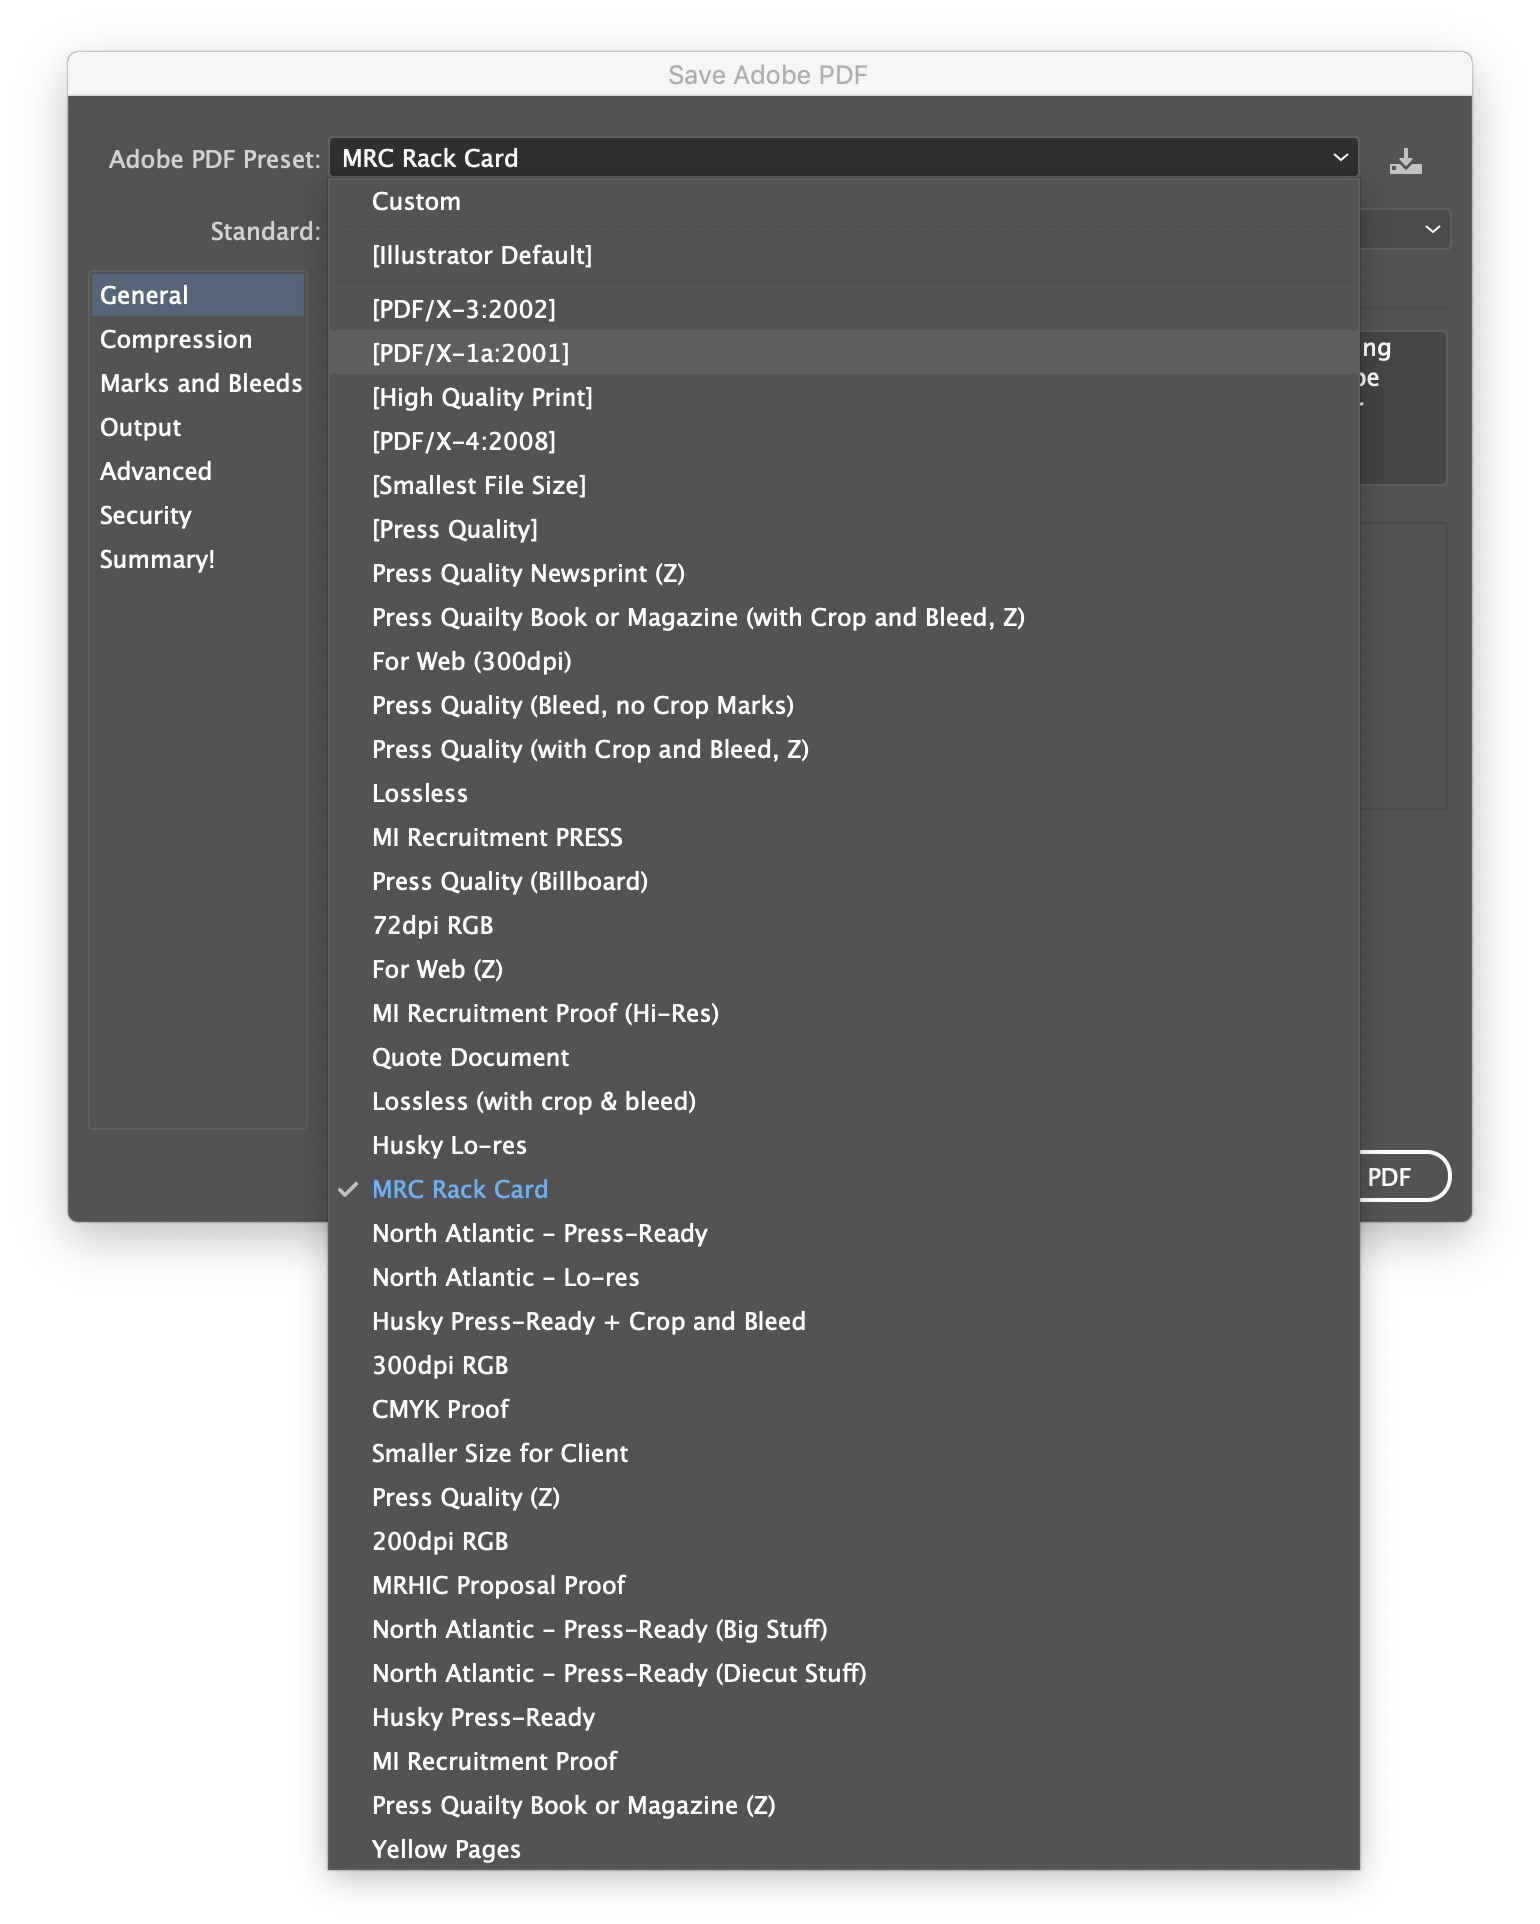Image resolution: width=1540 pixels, height=1924 pixels.
Task: Select the CMYK Proof preset
Action: click(844, 1409)
